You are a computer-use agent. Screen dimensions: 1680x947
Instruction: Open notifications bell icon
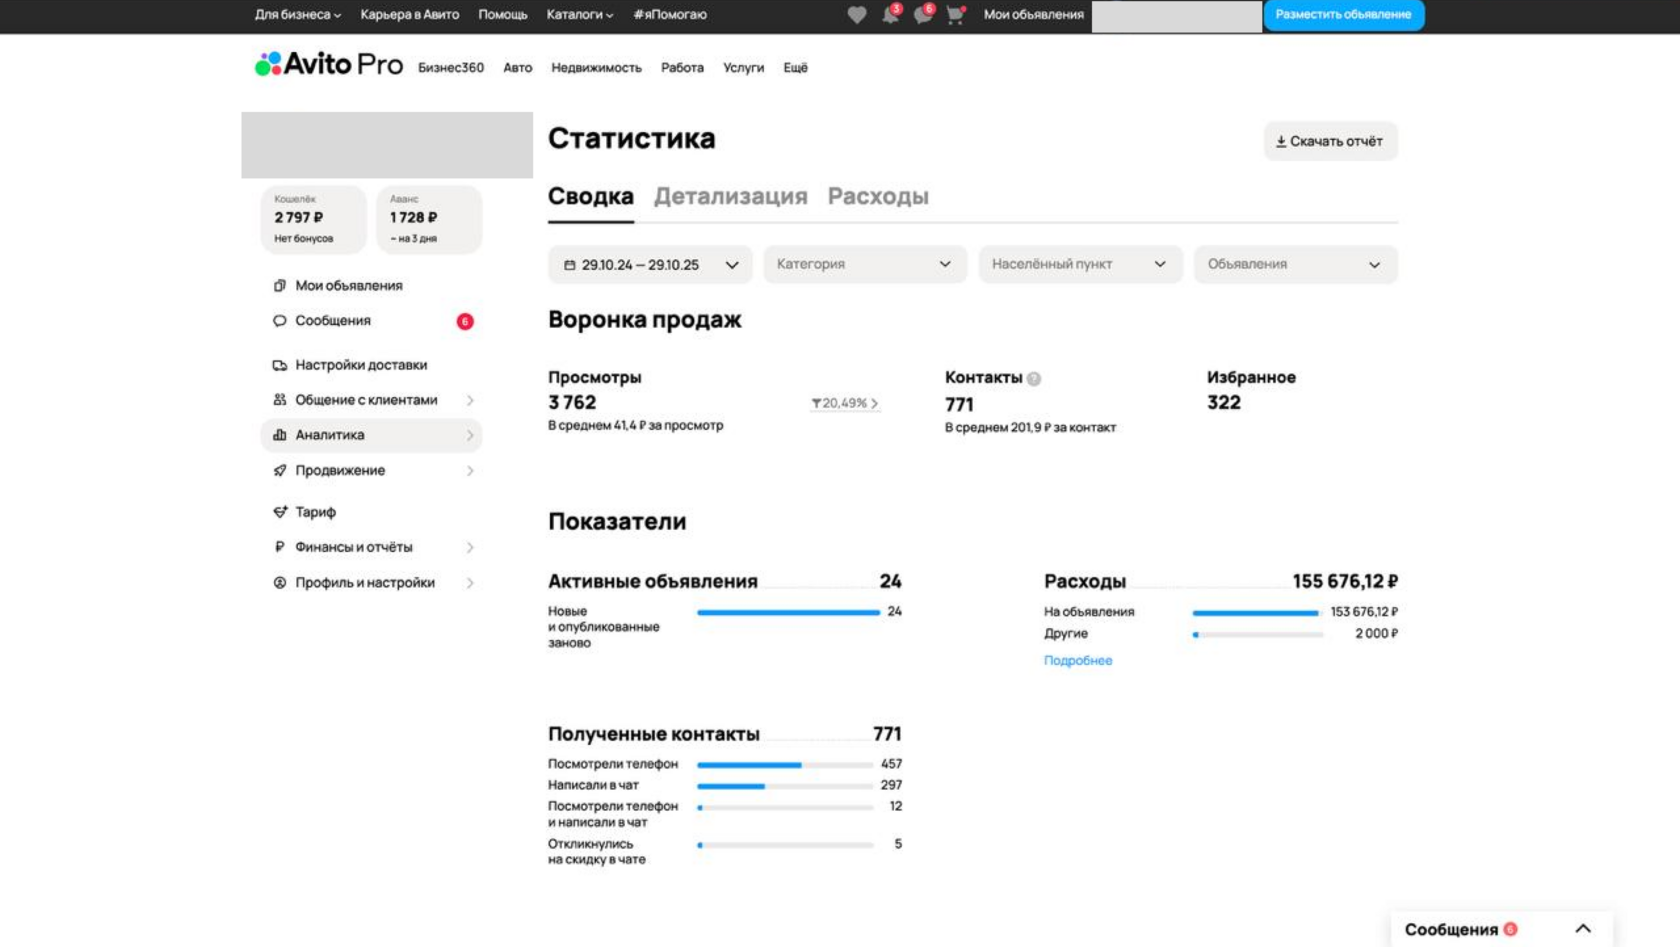tap(890, 14)
